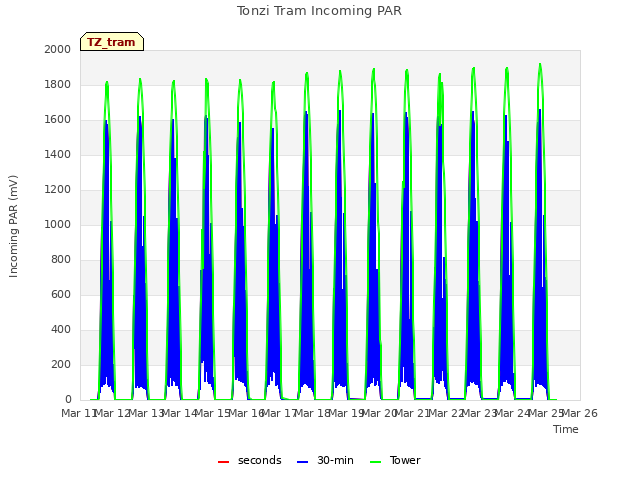This screenshot has height=480, width=640.
Task: Click the 1400 y-axis tick label
Action: [58, 154]
